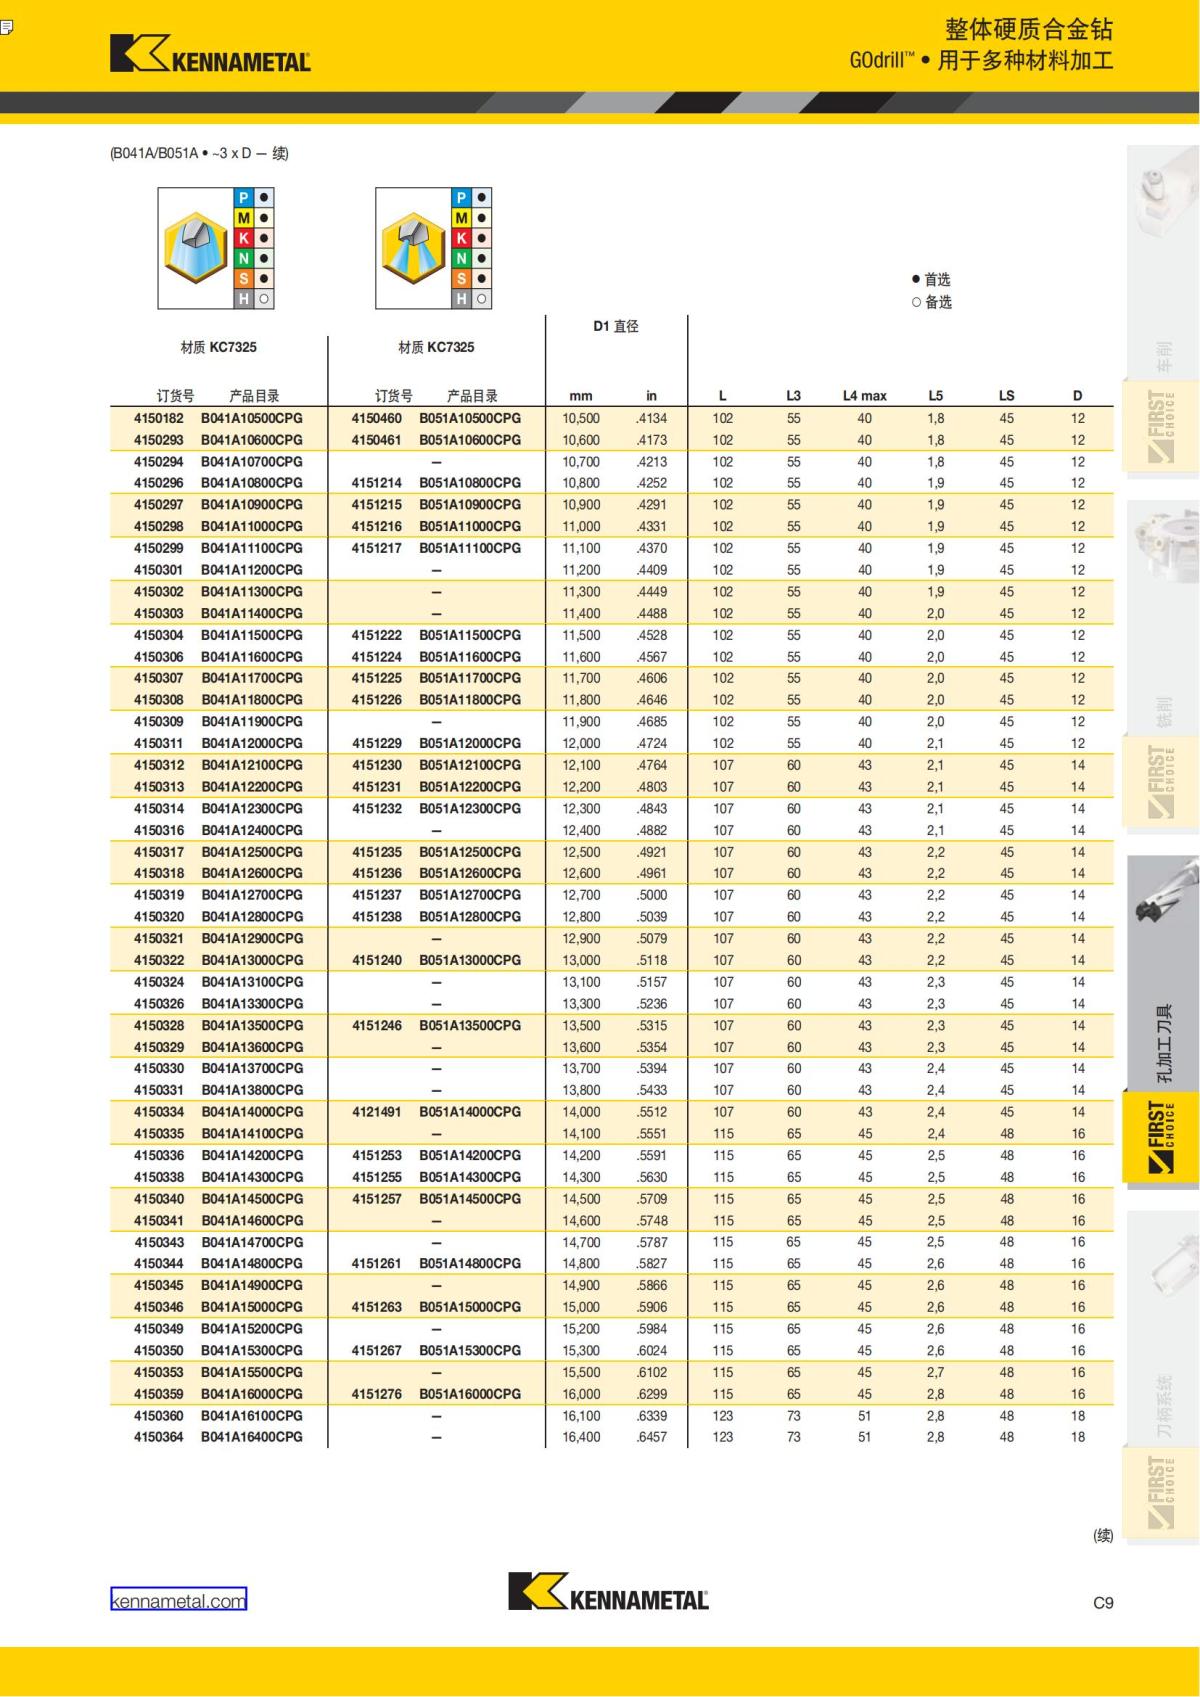This screenshot has width=1200, height=1697.
Task: Click catalog number B041A14000CPG
Action: (252, 1112)
